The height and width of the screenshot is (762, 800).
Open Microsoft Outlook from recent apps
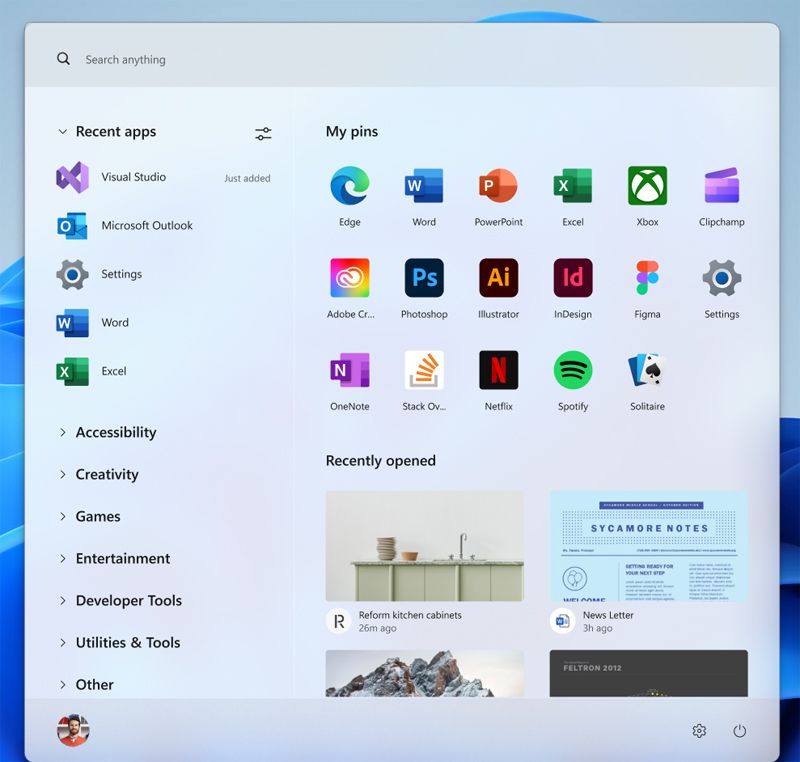146,226
